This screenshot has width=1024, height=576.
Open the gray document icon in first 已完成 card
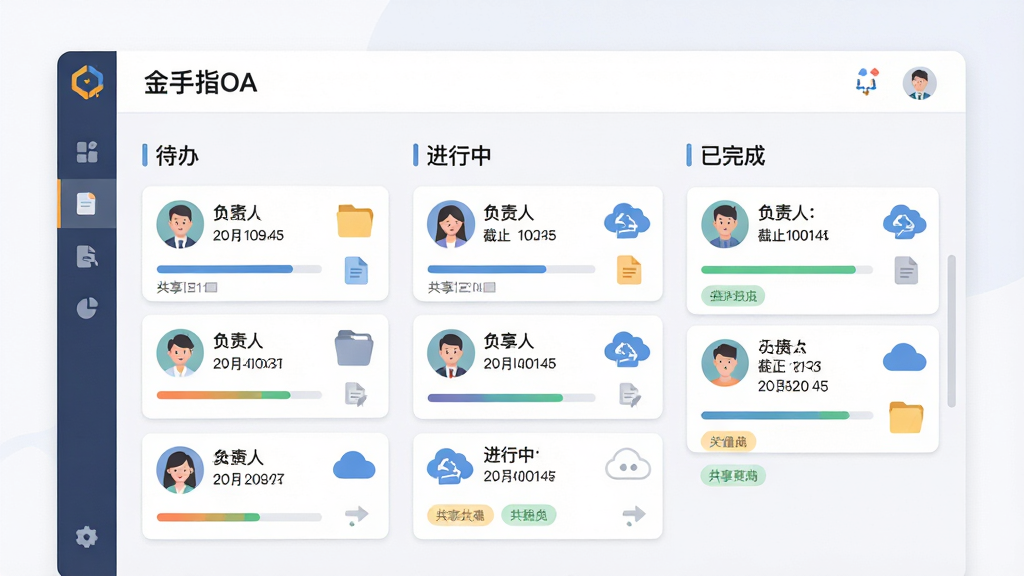(x=906, y=270)
